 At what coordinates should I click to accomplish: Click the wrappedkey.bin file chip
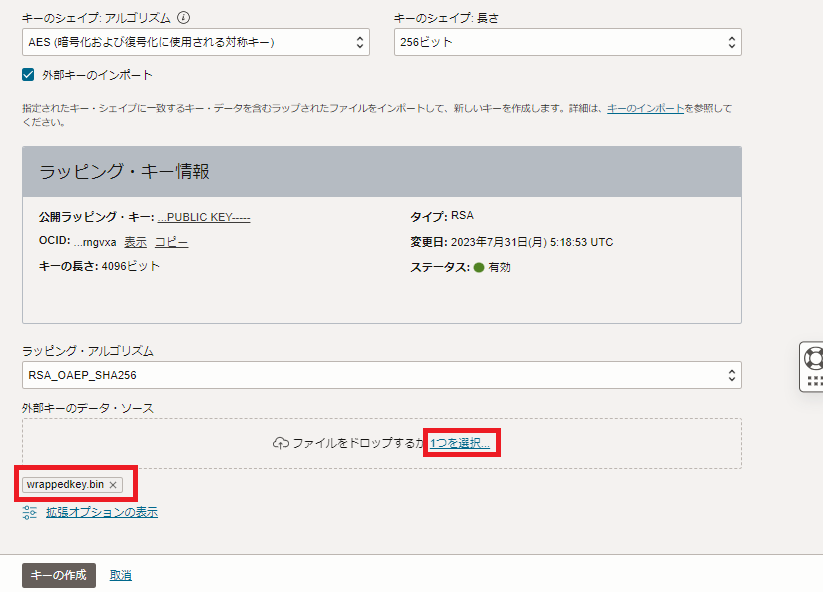(x=66, y=485)
